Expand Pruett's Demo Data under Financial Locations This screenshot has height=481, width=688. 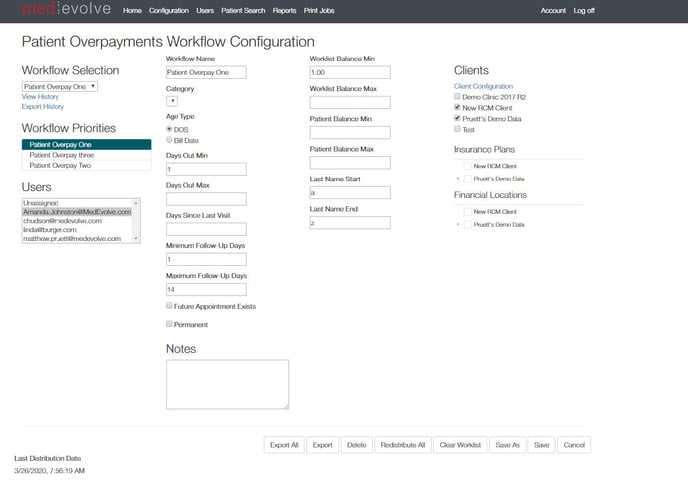click(x=457, y=224)
